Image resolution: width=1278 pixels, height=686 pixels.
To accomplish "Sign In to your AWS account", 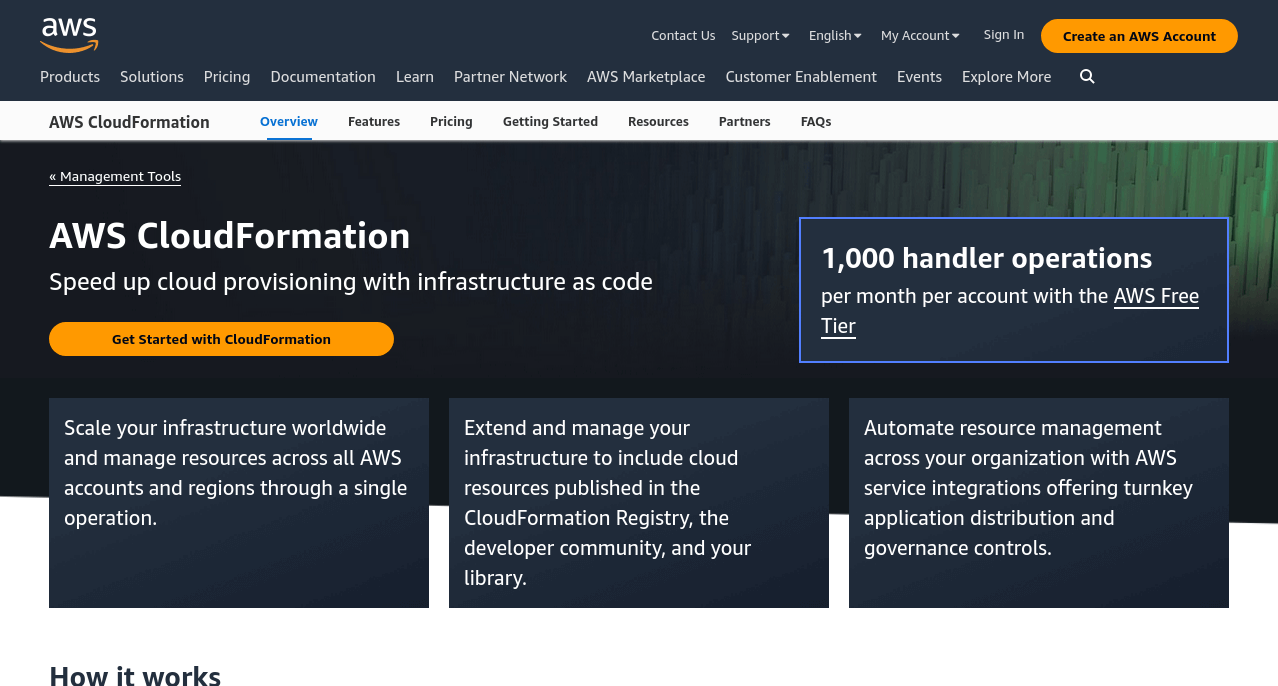I will pos(1003,35).
